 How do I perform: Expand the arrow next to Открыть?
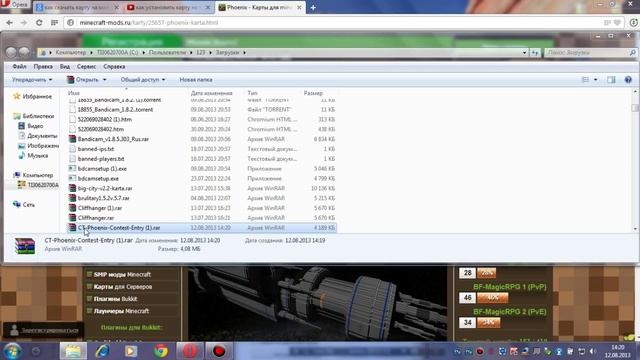click(104, 80)
